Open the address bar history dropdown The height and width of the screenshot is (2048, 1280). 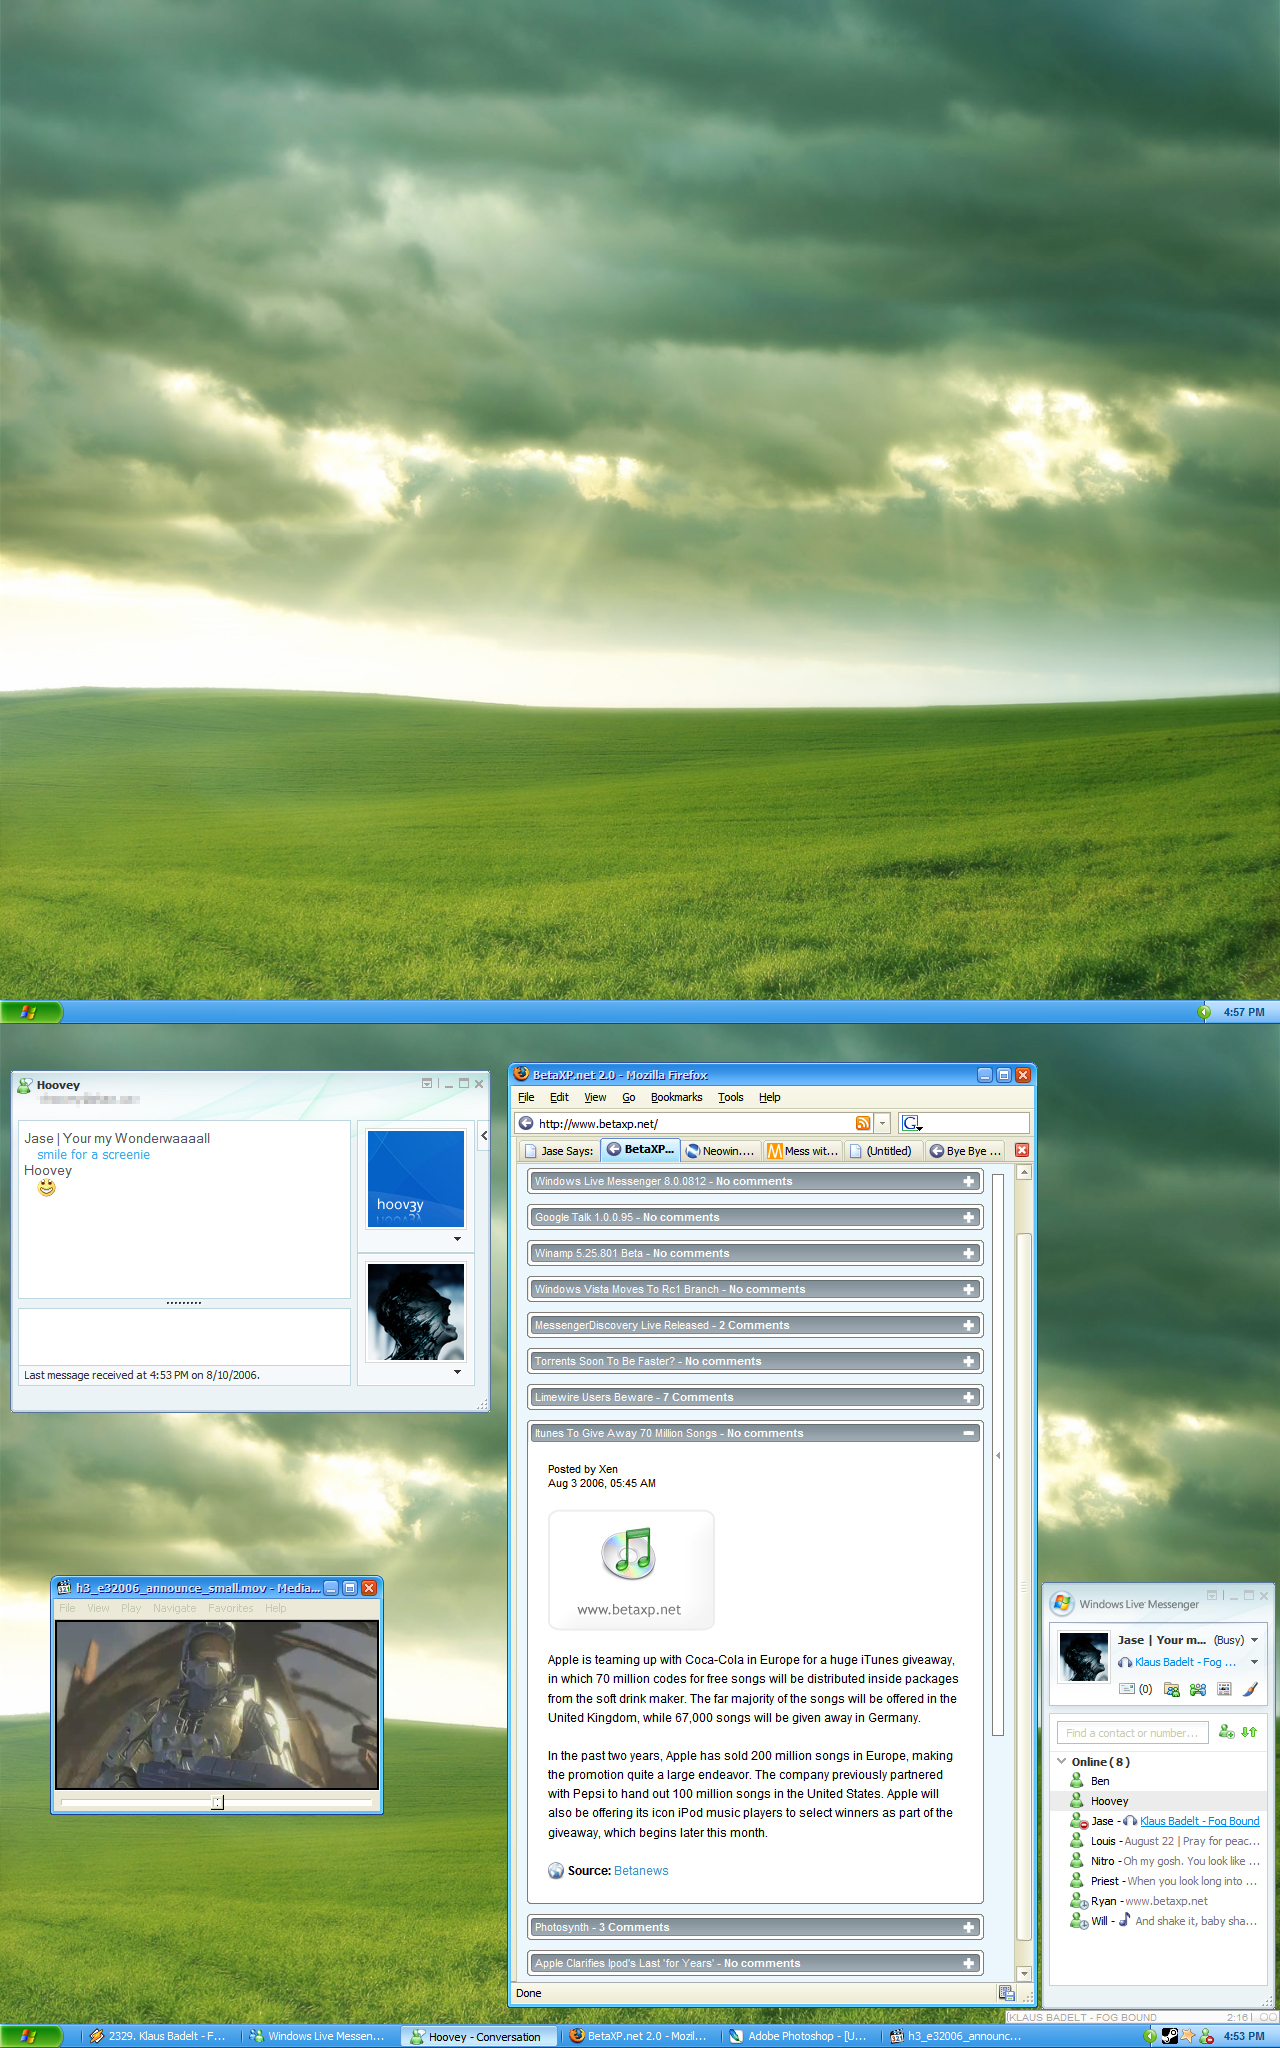pyautogui.click(x=882, y=1123)
